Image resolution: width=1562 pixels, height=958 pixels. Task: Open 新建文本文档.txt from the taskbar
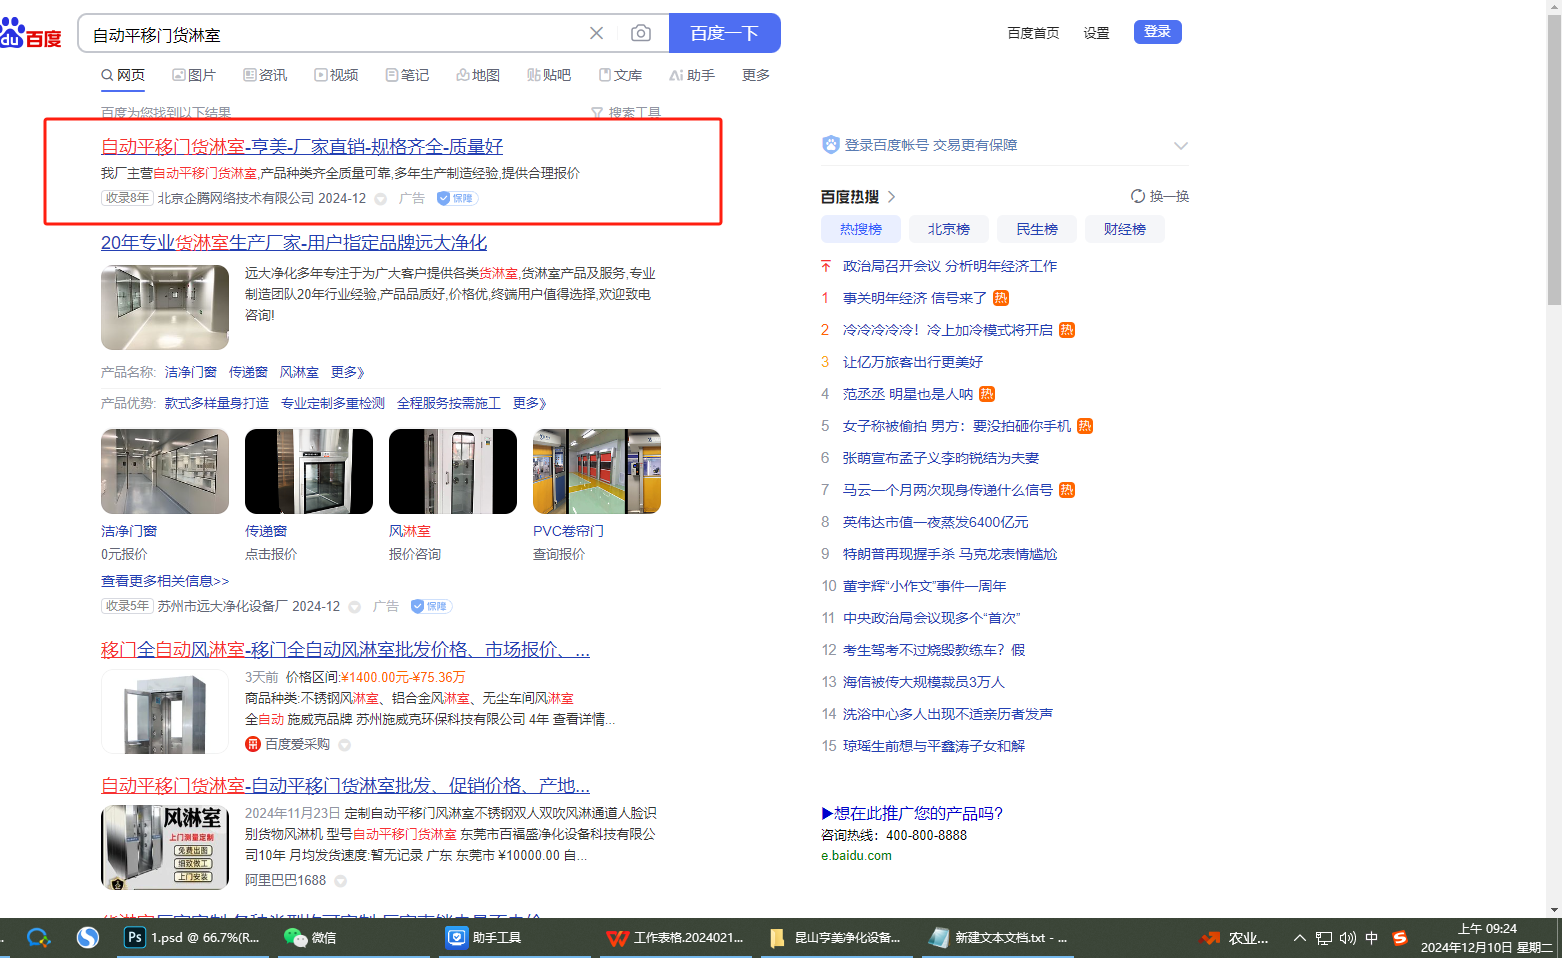coord(998,938)
